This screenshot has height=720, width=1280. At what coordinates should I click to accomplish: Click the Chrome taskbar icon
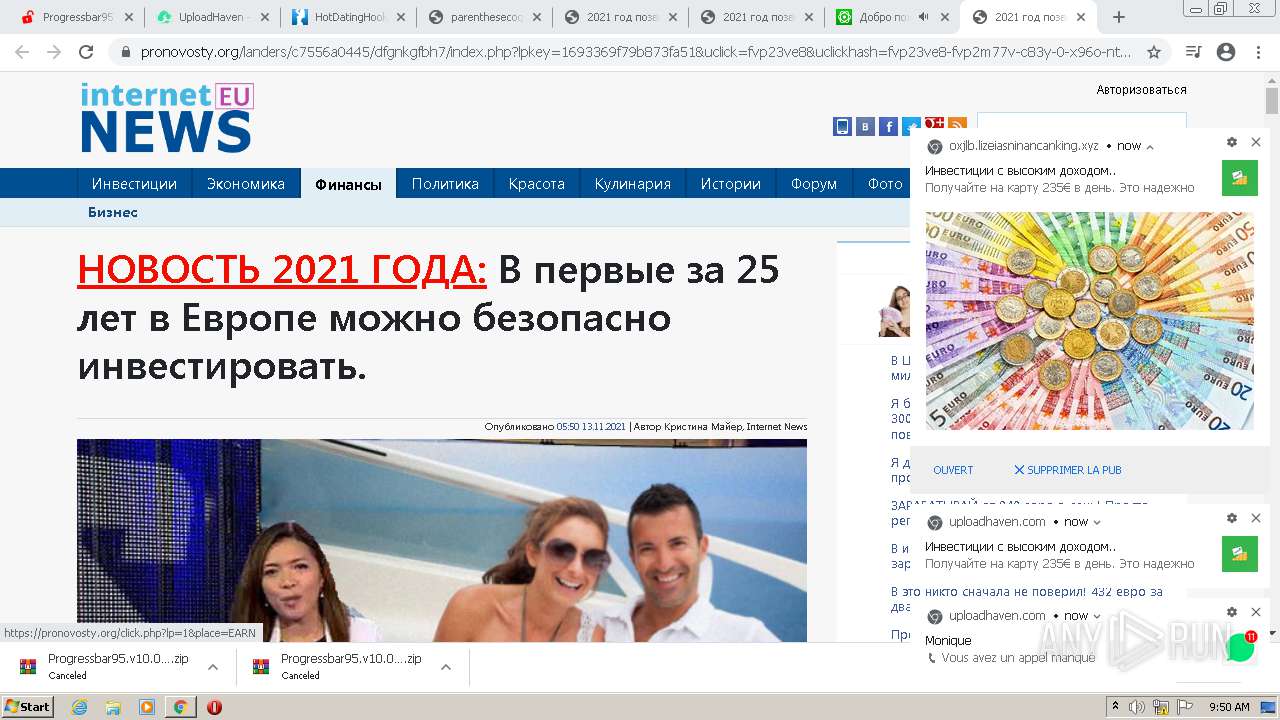coord(180,707)
